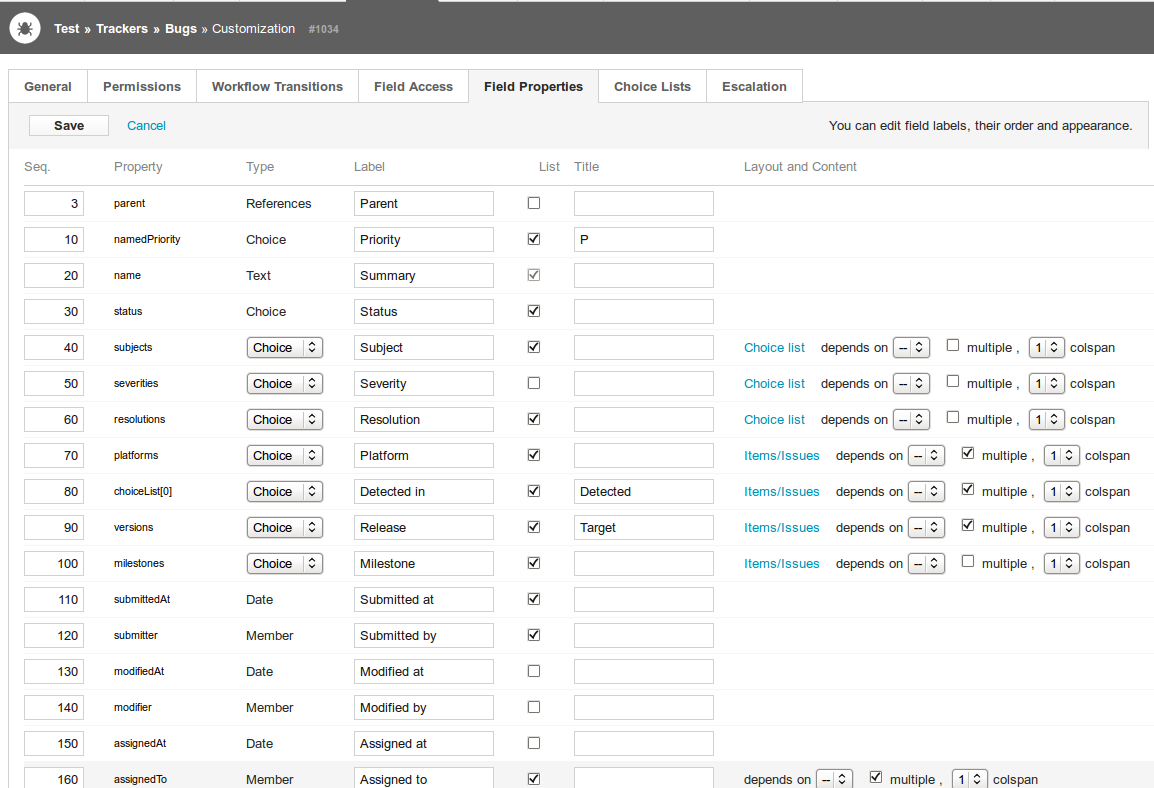Open Bugs breadcrumb link
The image size is (1154, 788).
[181, 29]
